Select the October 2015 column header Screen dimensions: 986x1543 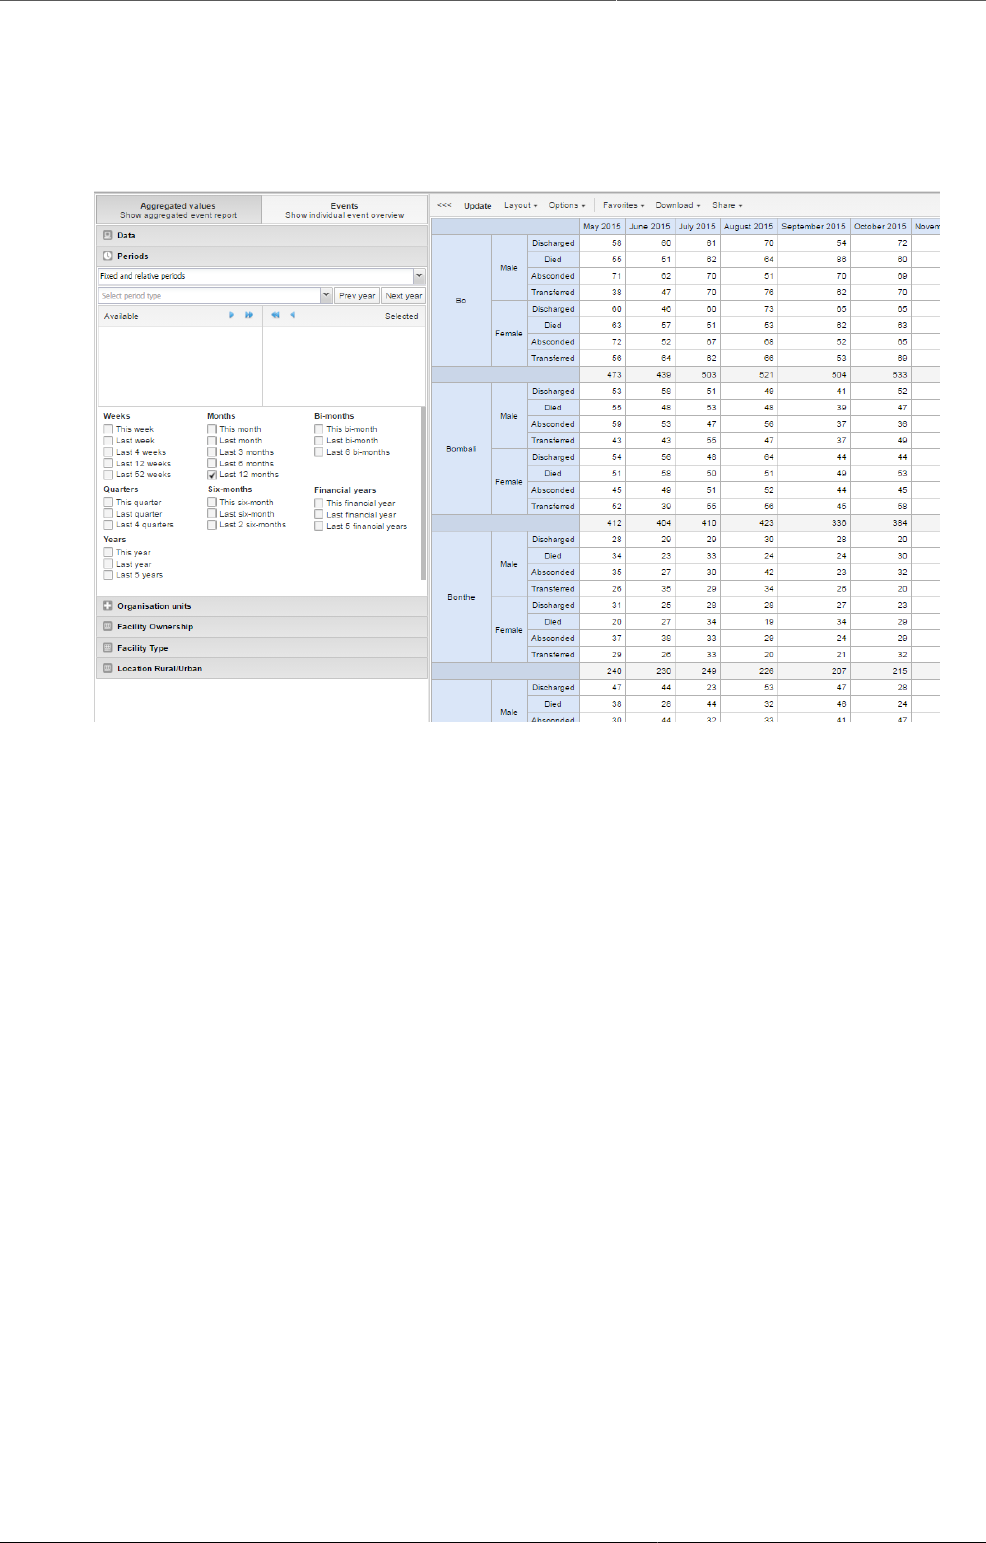click(881, 226)
